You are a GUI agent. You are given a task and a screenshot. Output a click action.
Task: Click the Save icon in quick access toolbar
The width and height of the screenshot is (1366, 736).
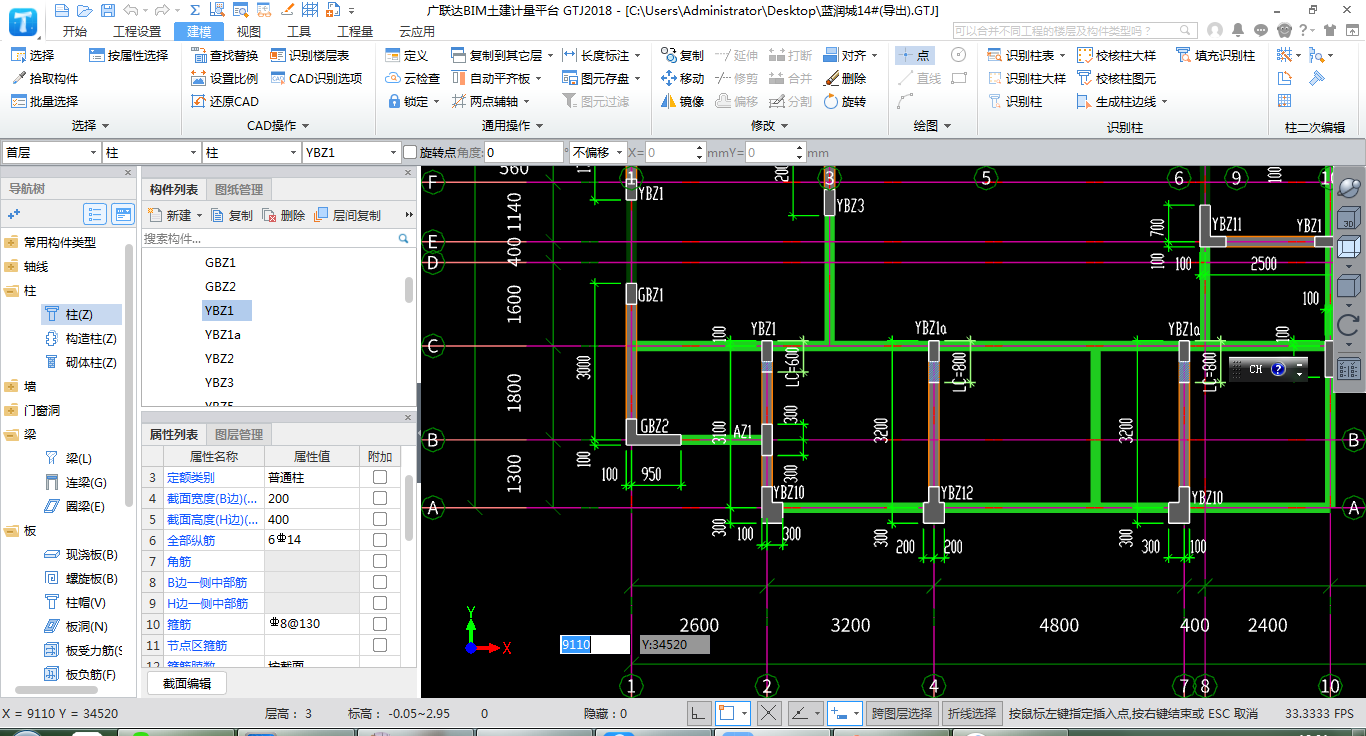(x=106, y=10)
